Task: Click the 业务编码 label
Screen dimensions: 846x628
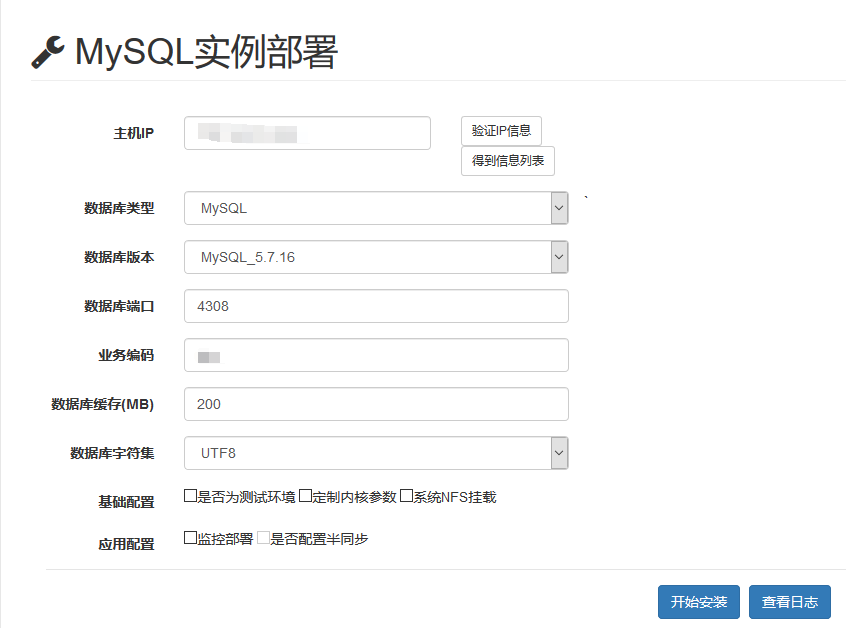Action: [126, 356]
